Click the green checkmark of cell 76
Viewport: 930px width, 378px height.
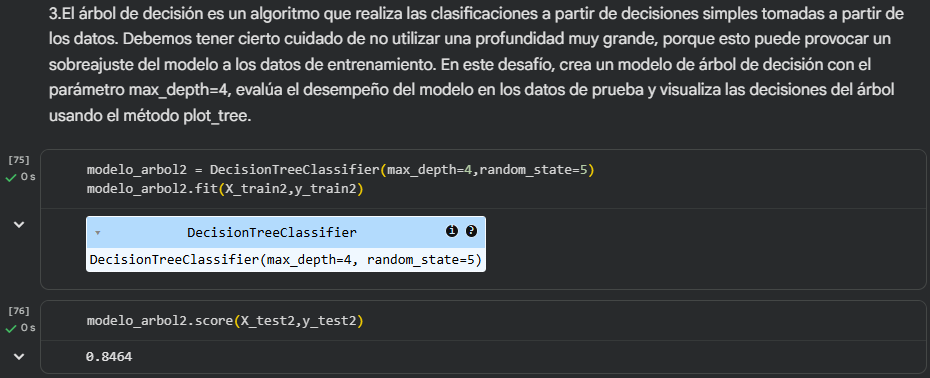click(x=11, y=328)
